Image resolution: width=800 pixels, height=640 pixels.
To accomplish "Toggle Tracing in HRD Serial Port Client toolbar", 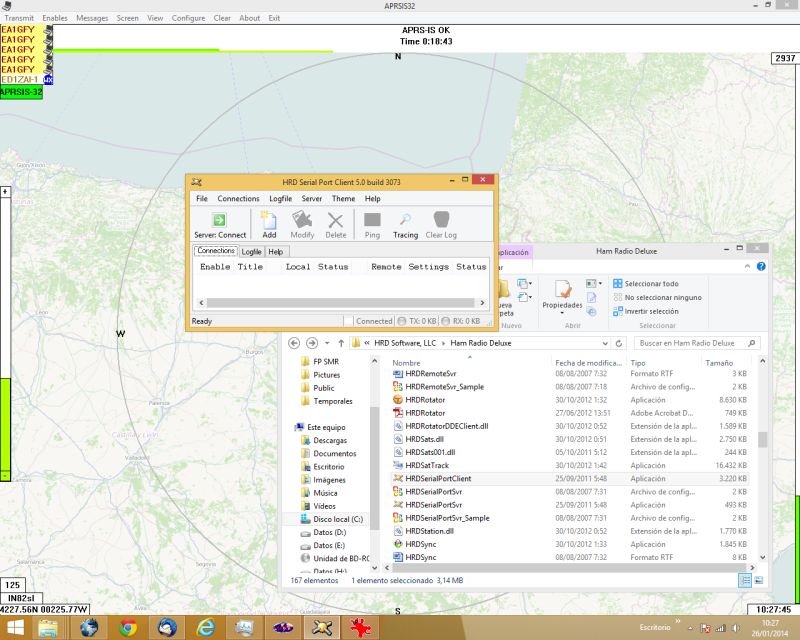I will pos(405,224).
